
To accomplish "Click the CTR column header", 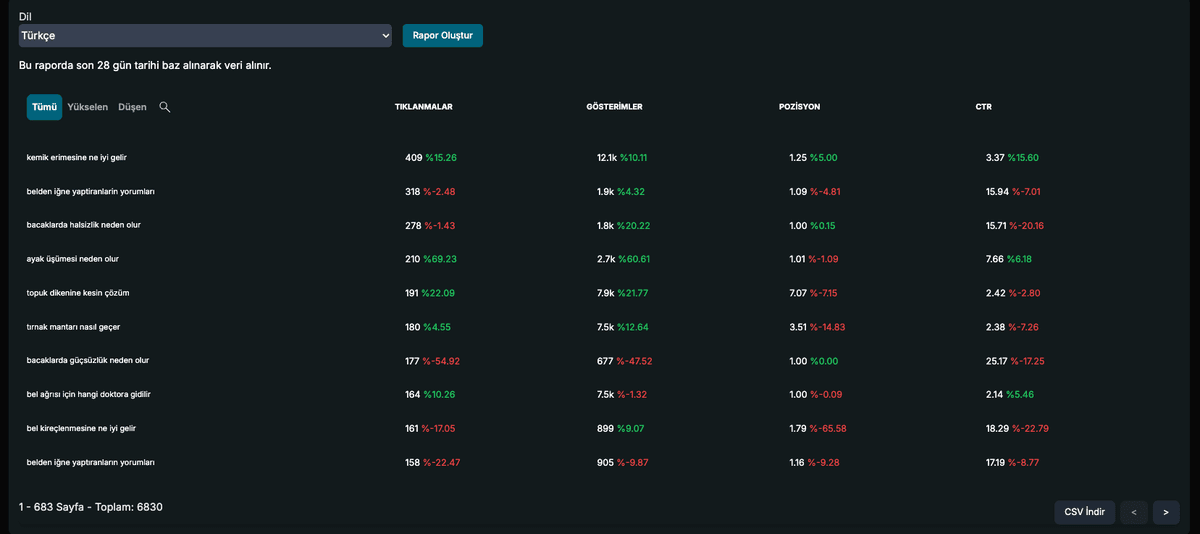I will click(x=984, y=107).
